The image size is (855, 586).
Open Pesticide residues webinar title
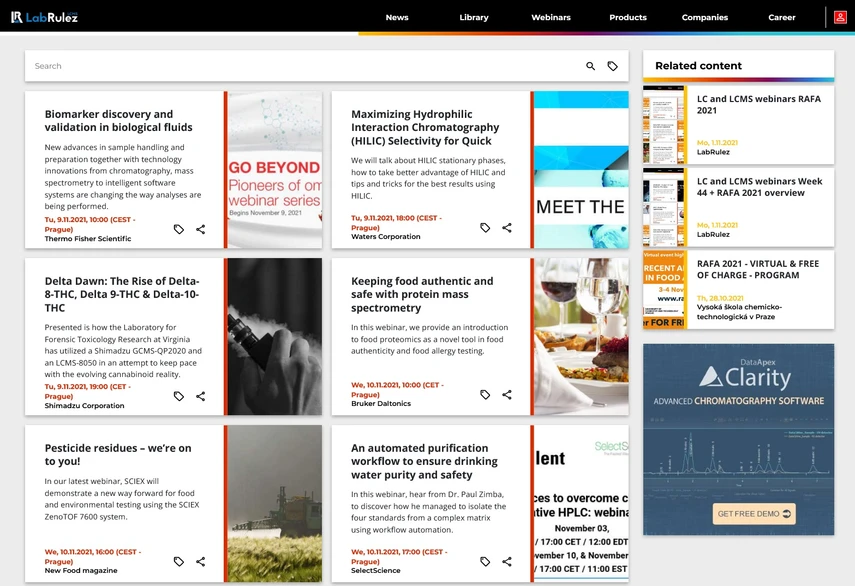pyautogui.click(x=118, y=455)
